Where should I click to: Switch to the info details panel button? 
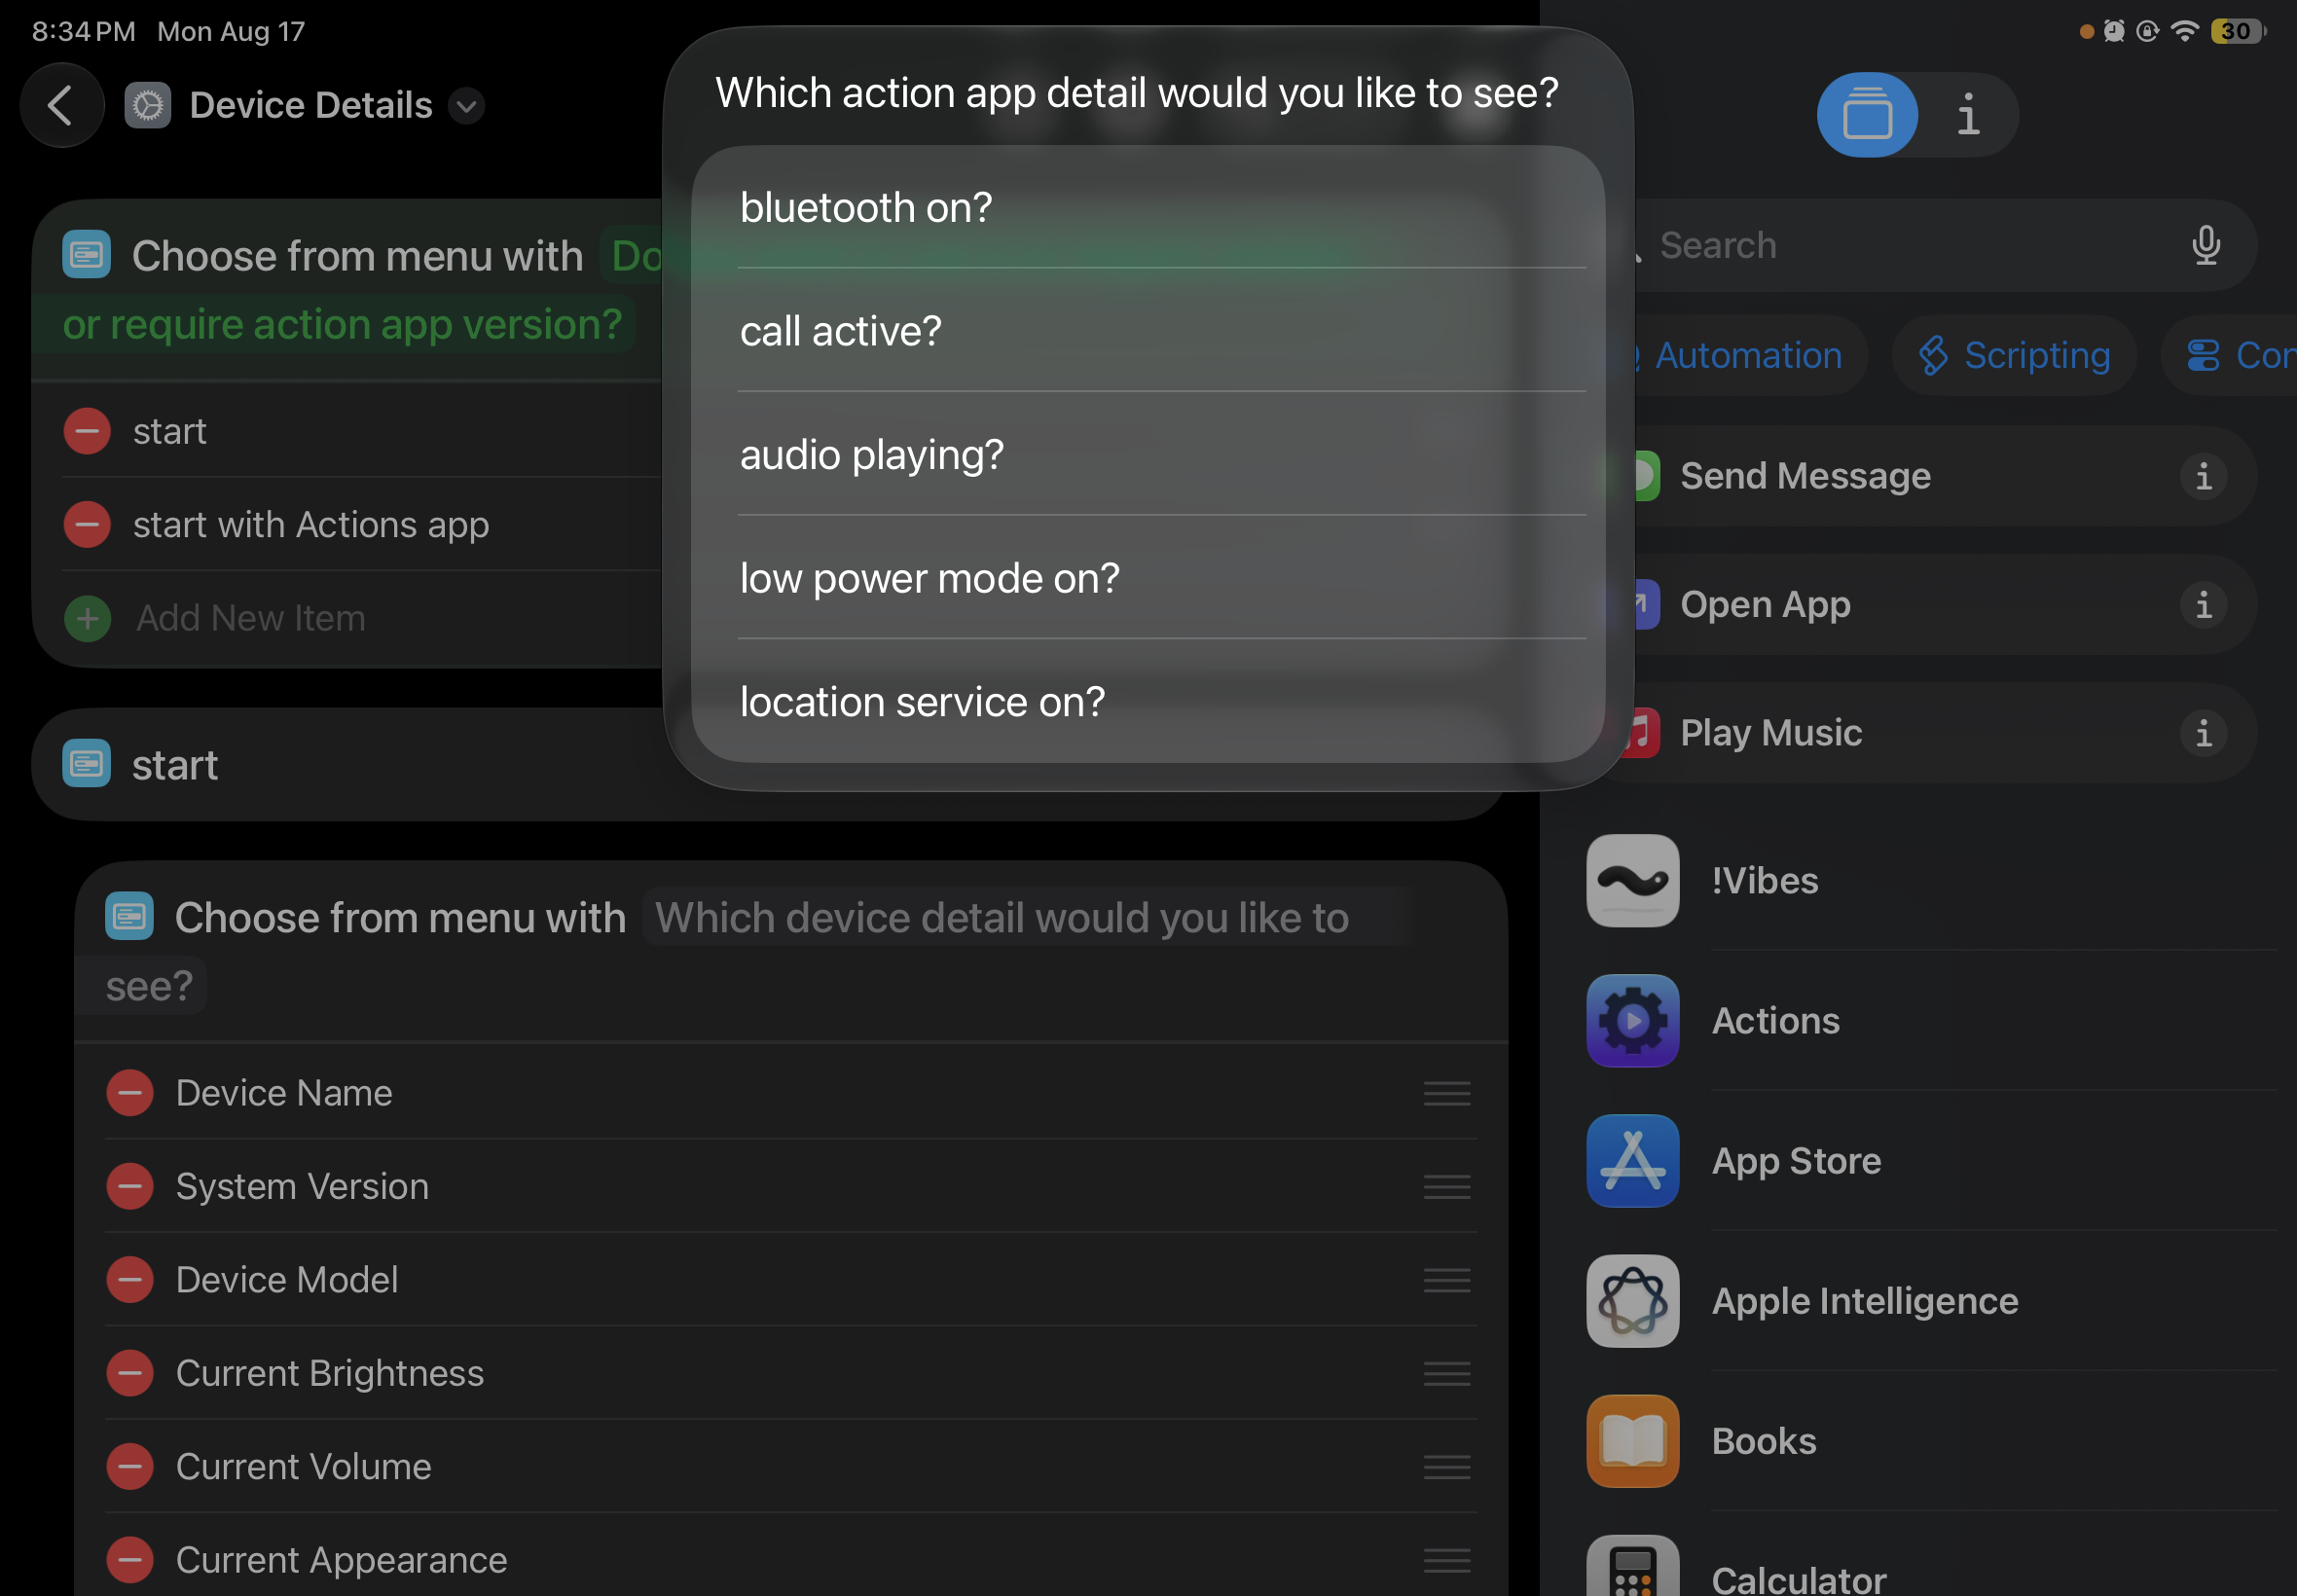point(1968,115)
